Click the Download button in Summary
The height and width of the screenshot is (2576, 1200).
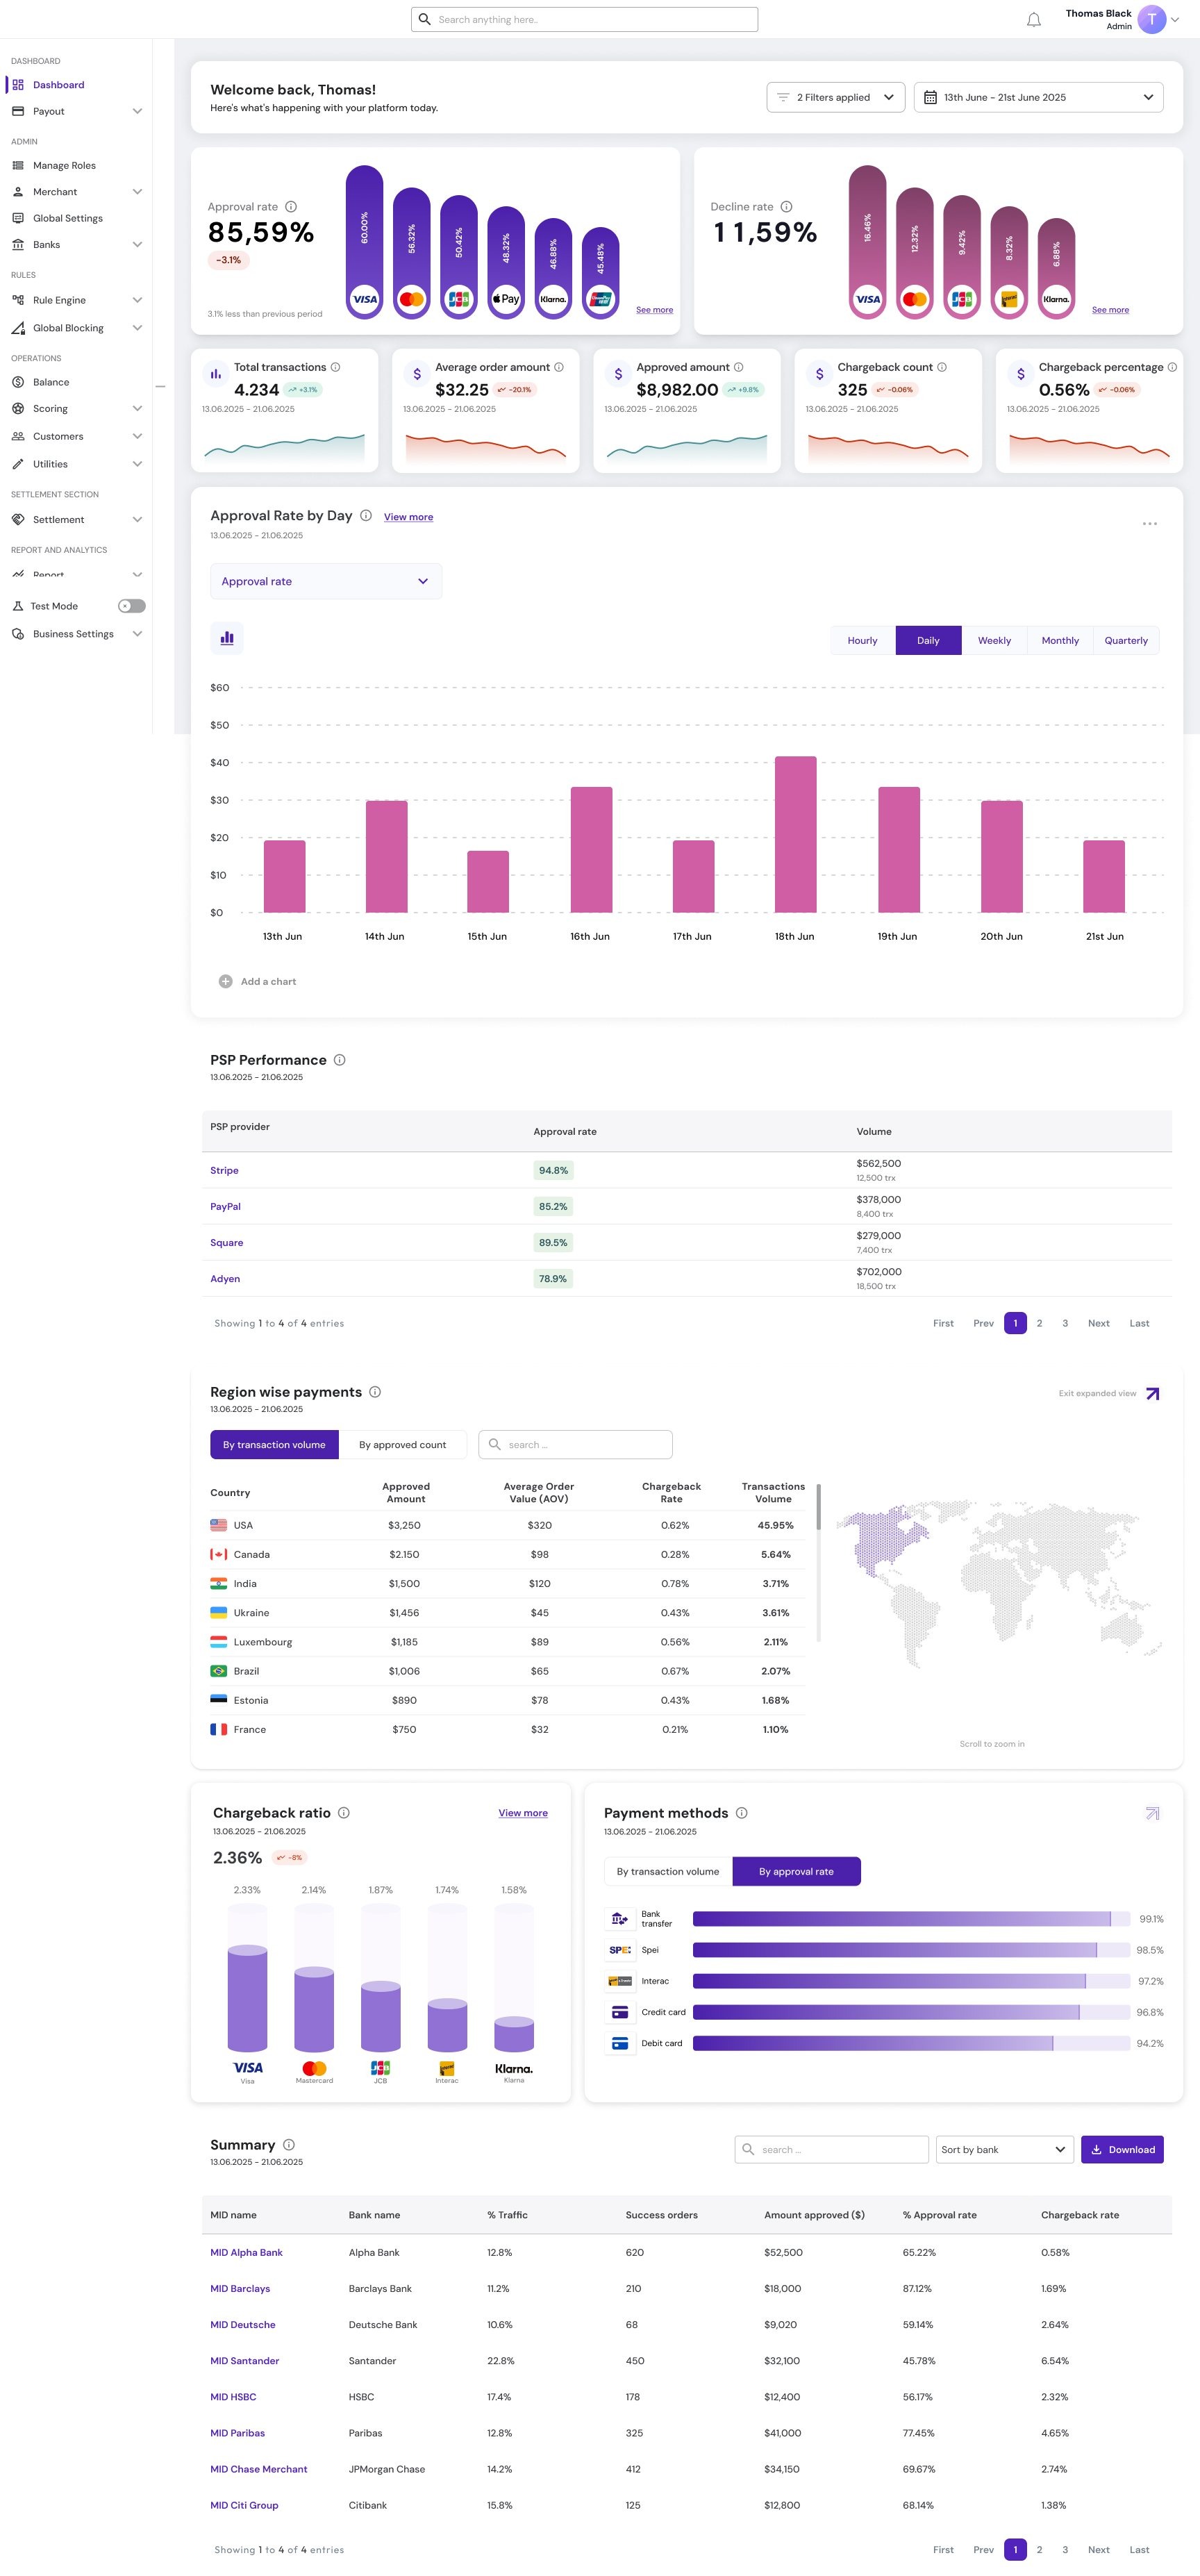coord(1122,2150)
